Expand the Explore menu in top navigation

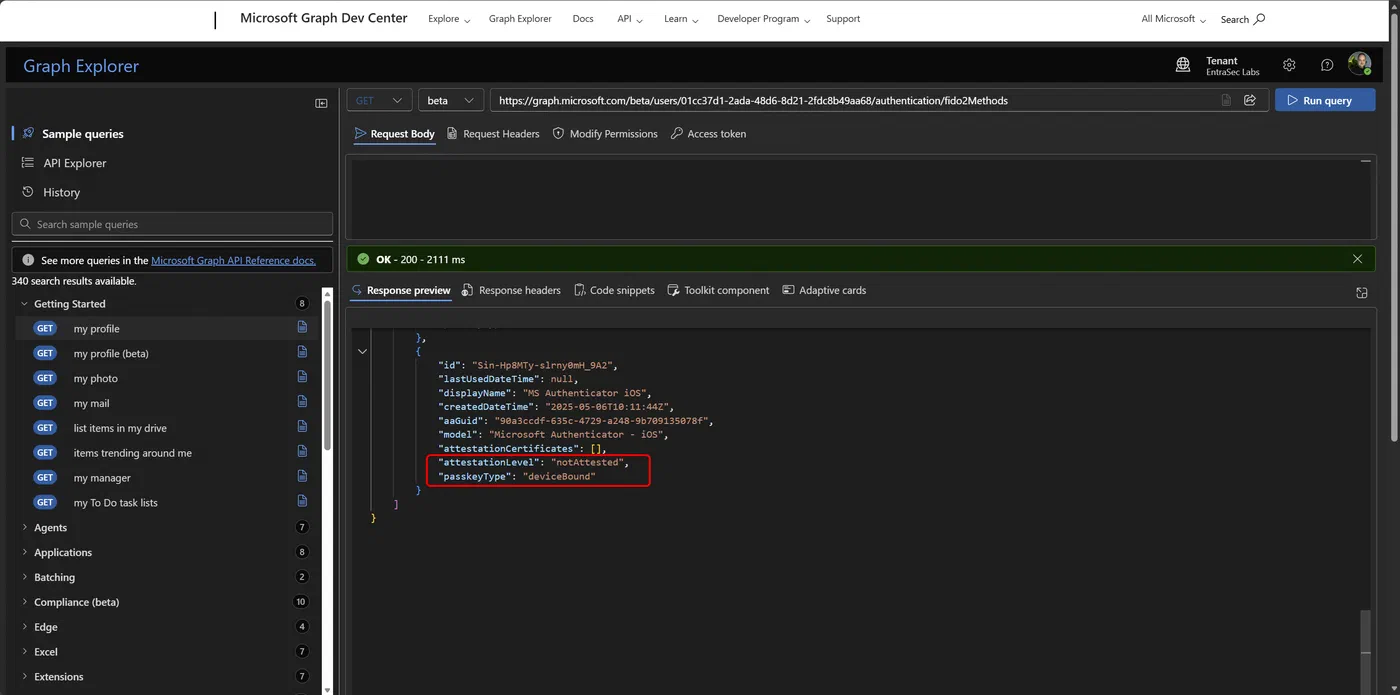pyautogui.click(x=449, y=19)
